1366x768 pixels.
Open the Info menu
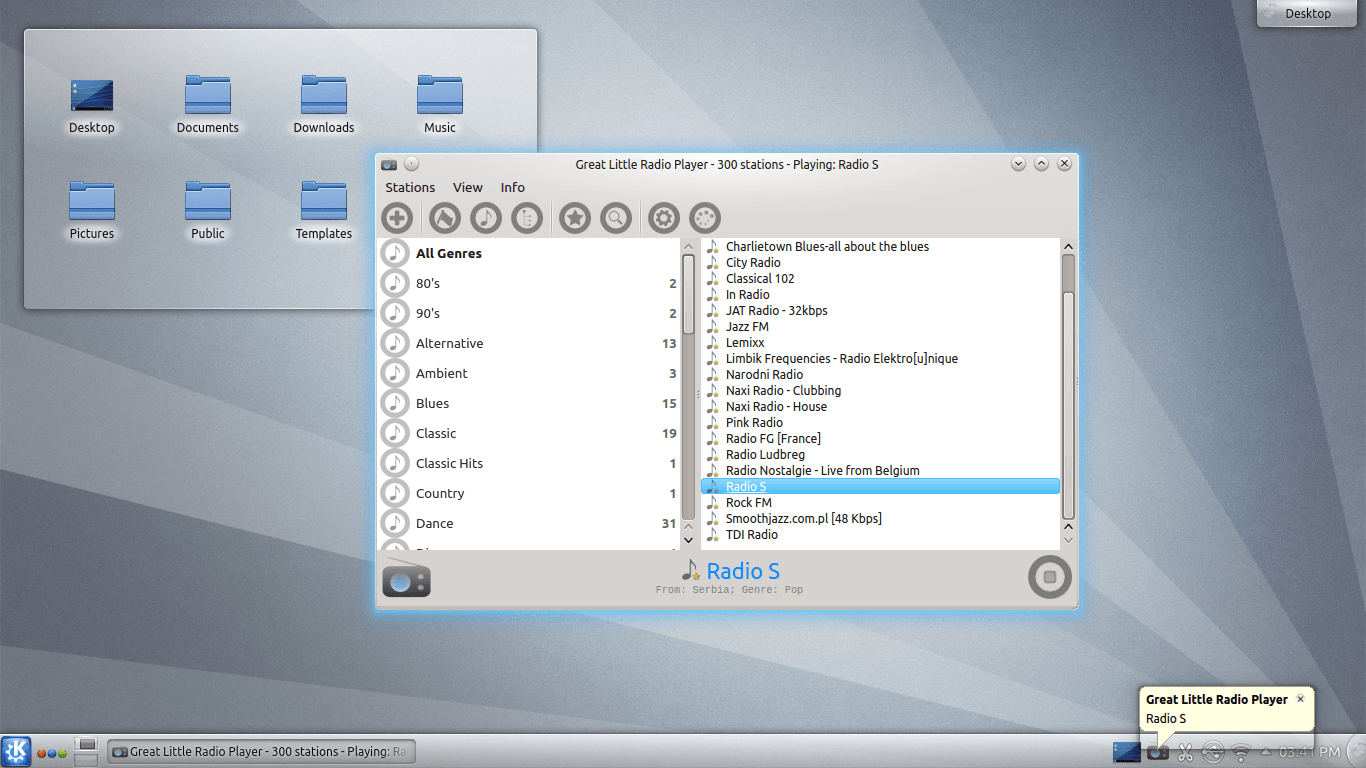[512, 187]
